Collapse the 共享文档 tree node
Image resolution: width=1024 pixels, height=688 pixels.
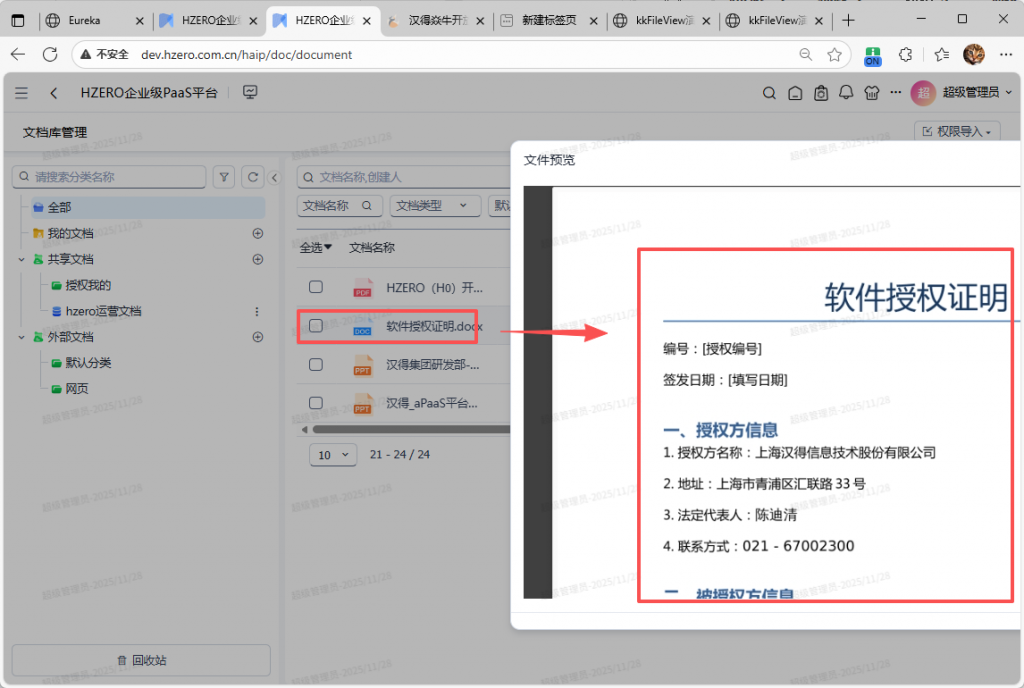pos(21,259)
